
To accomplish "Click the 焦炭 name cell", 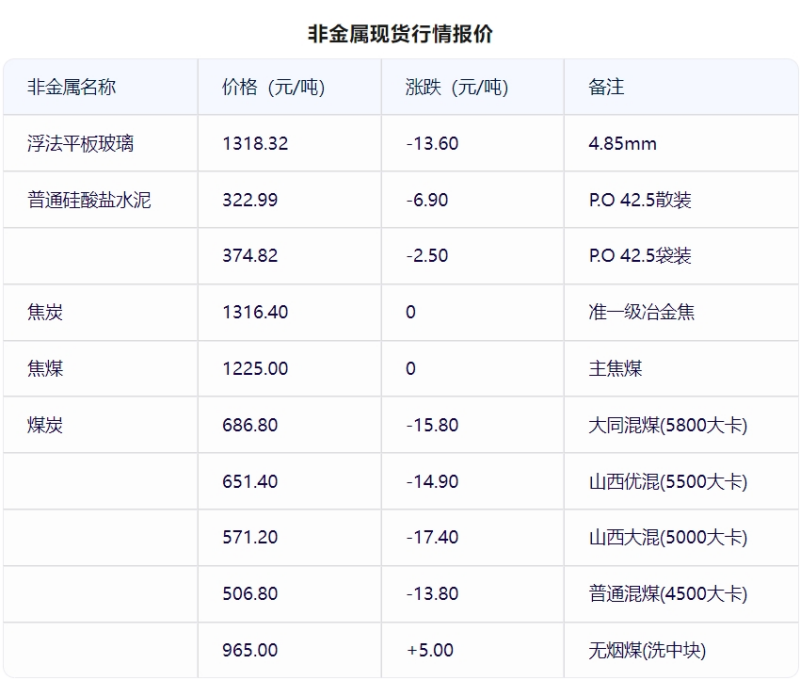I will [45, 312].
